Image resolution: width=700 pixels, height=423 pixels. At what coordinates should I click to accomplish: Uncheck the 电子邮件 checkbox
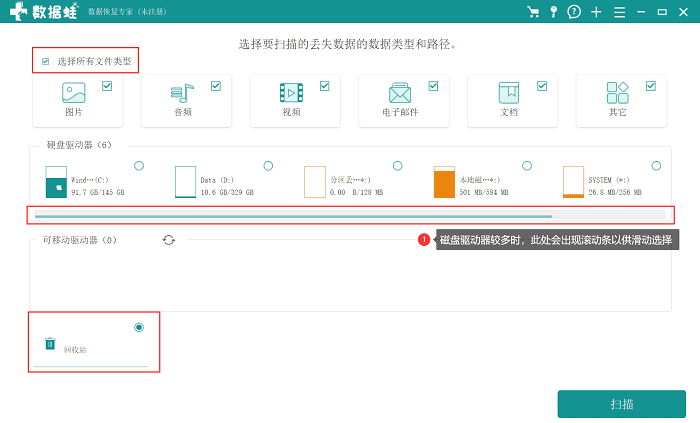point(433,86)
